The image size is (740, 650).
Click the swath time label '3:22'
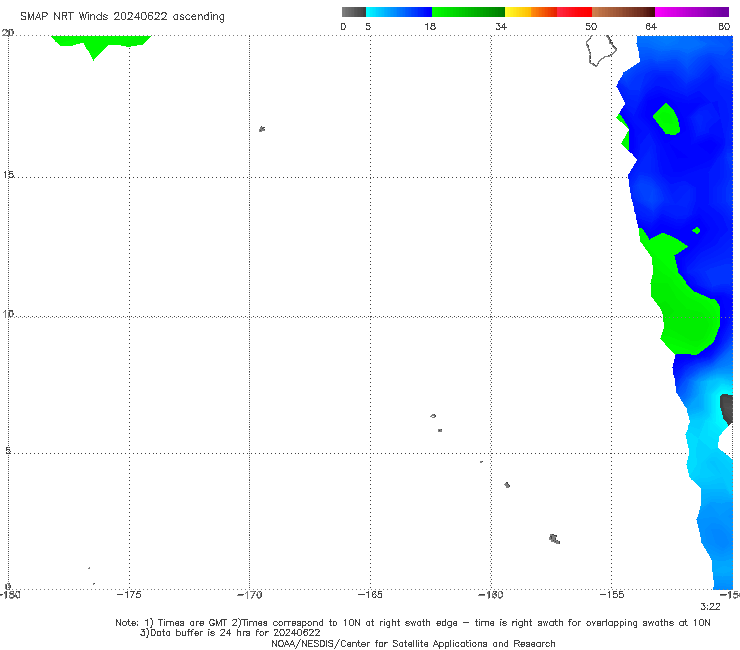pos(710,607)
